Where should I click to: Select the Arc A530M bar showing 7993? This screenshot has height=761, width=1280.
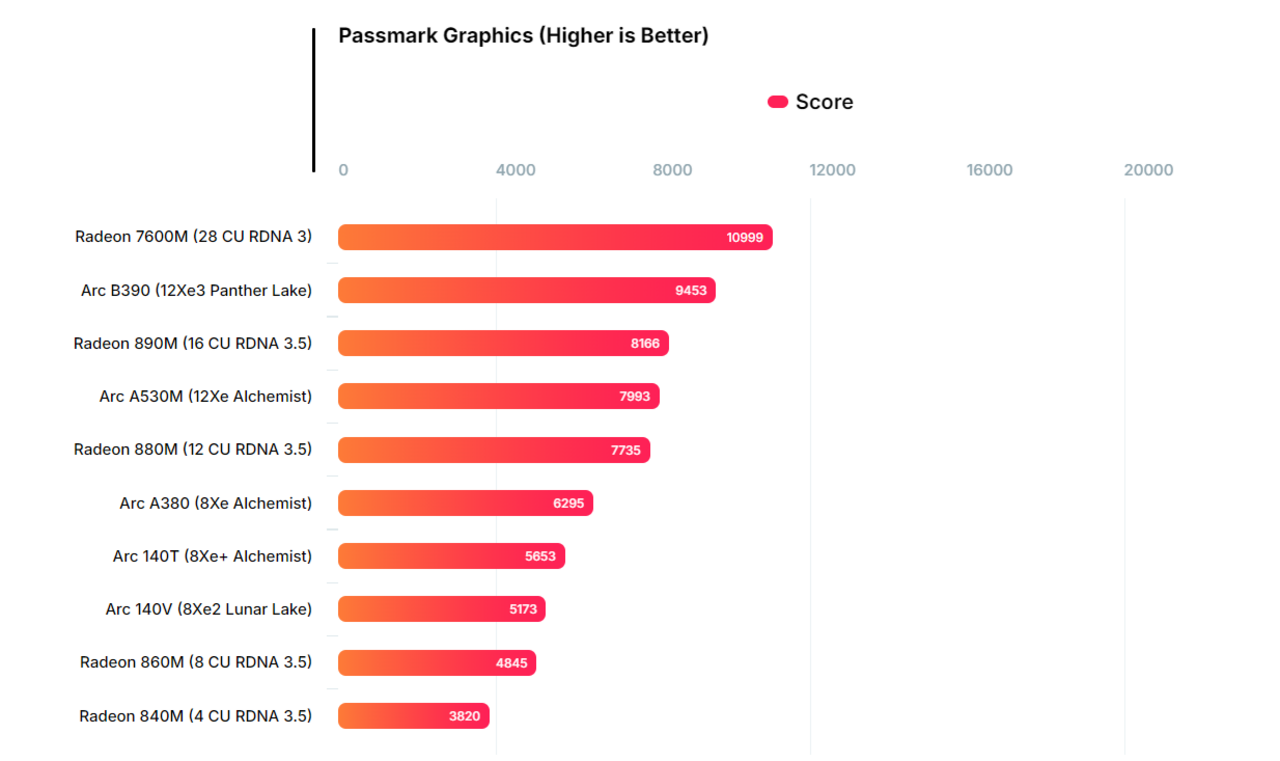pos(499,396)
